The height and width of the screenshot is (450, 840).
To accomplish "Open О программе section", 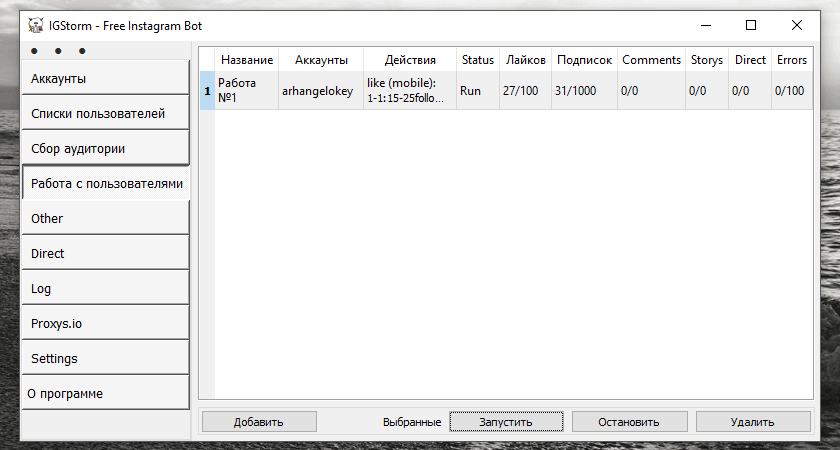I will [x=106, y=393].
